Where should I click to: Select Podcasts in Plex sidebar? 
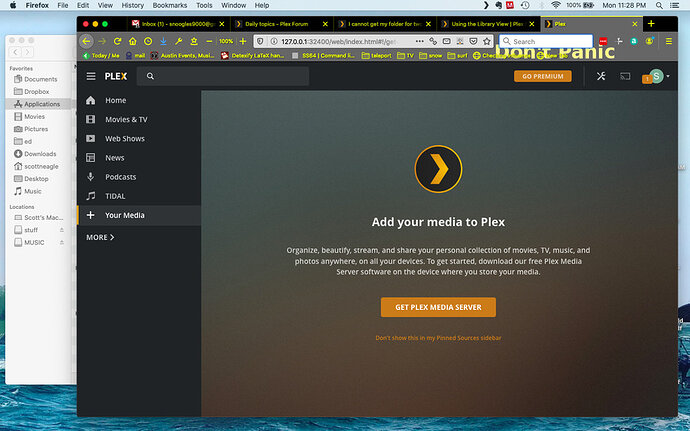pyautogui.click(x=139, y=177)
